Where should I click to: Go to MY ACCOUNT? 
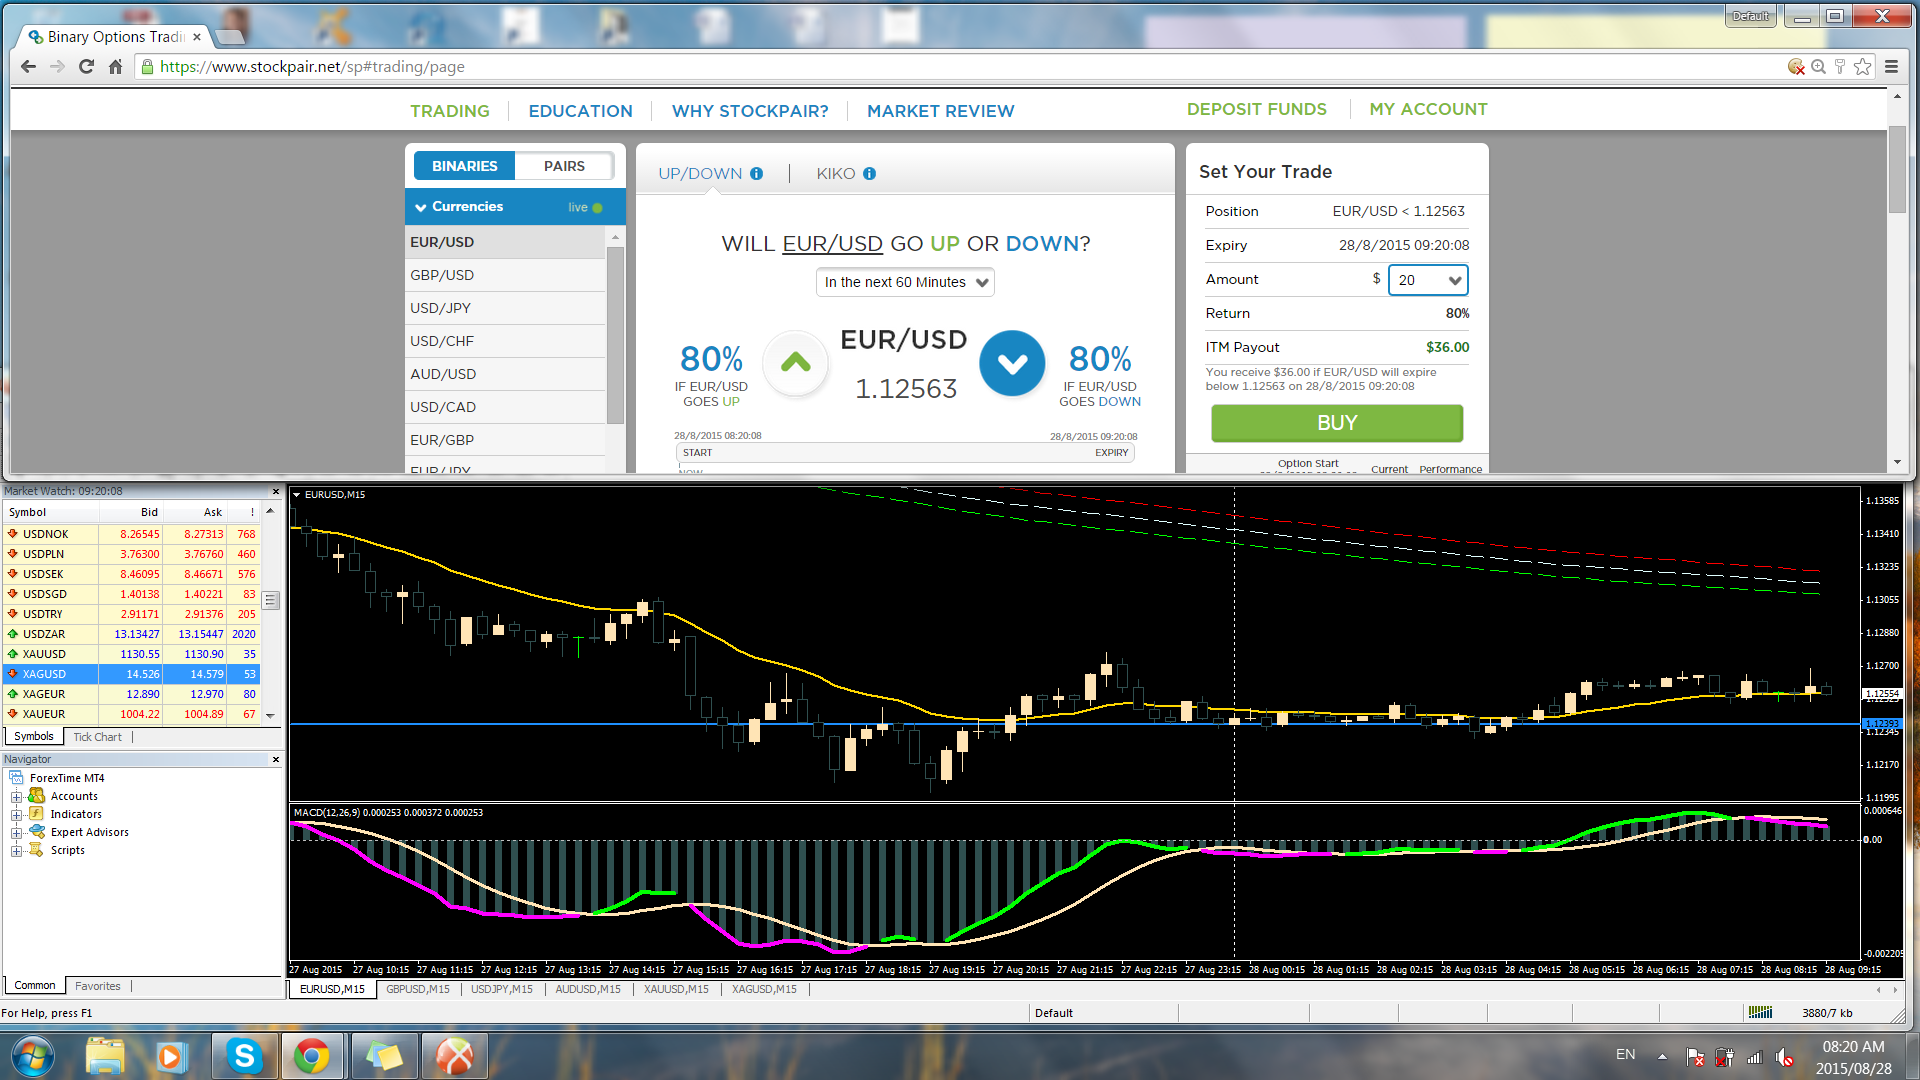click(x=1428, y=109)
